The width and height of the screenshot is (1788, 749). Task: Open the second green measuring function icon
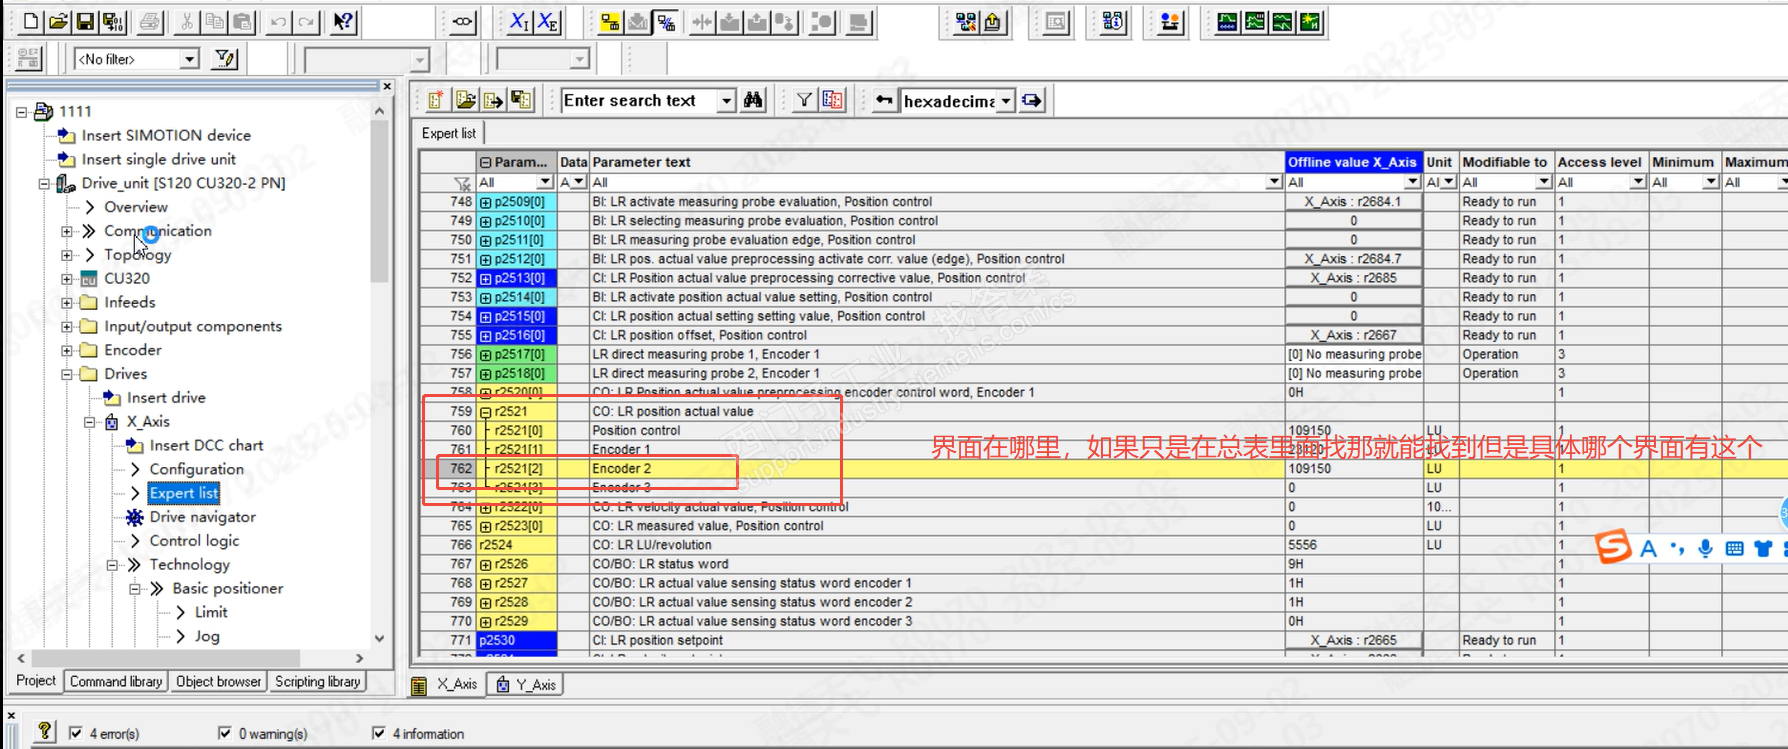pos(1255,21)
